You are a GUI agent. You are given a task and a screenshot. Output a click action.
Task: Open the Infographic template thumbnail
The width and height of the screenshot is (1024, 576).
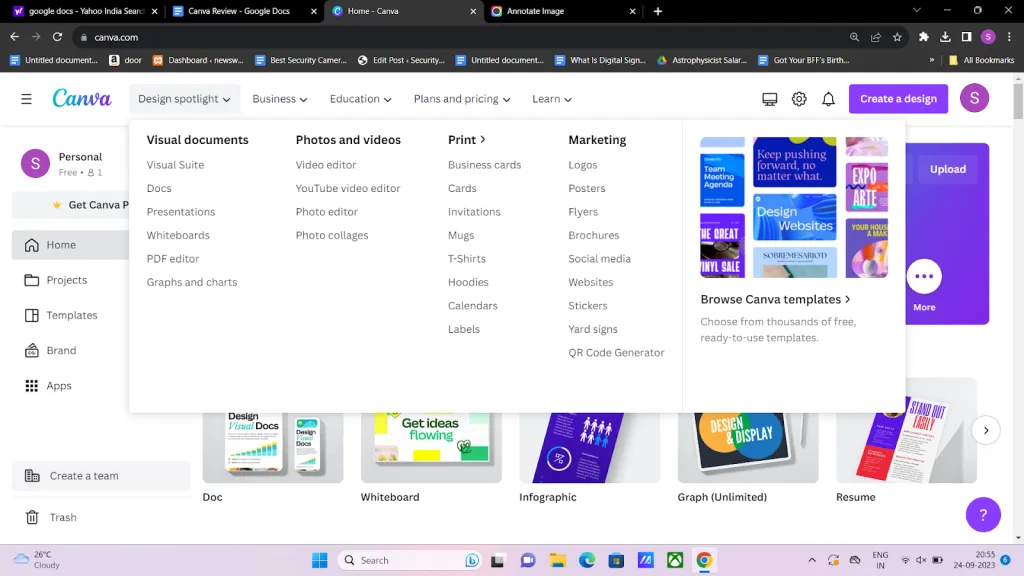point(589,445)
